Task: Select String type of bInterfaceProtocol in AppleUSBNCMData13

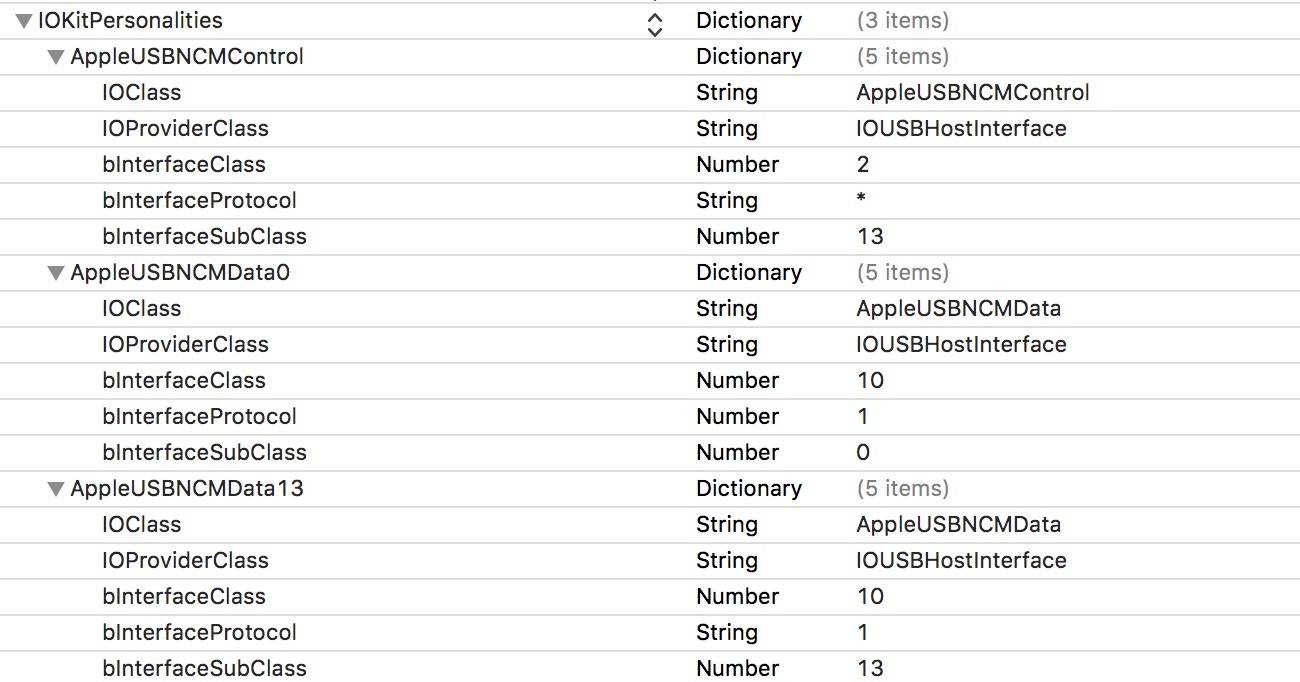Action: click(727, 632)
